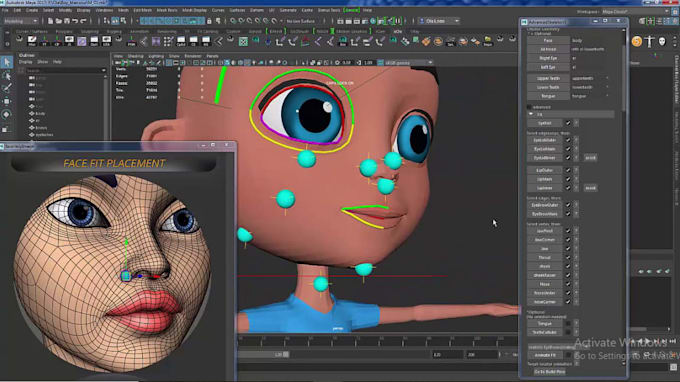Open Outliner Display menu
This screenshot has width=680, height=382.
click(x=25, y=62)
